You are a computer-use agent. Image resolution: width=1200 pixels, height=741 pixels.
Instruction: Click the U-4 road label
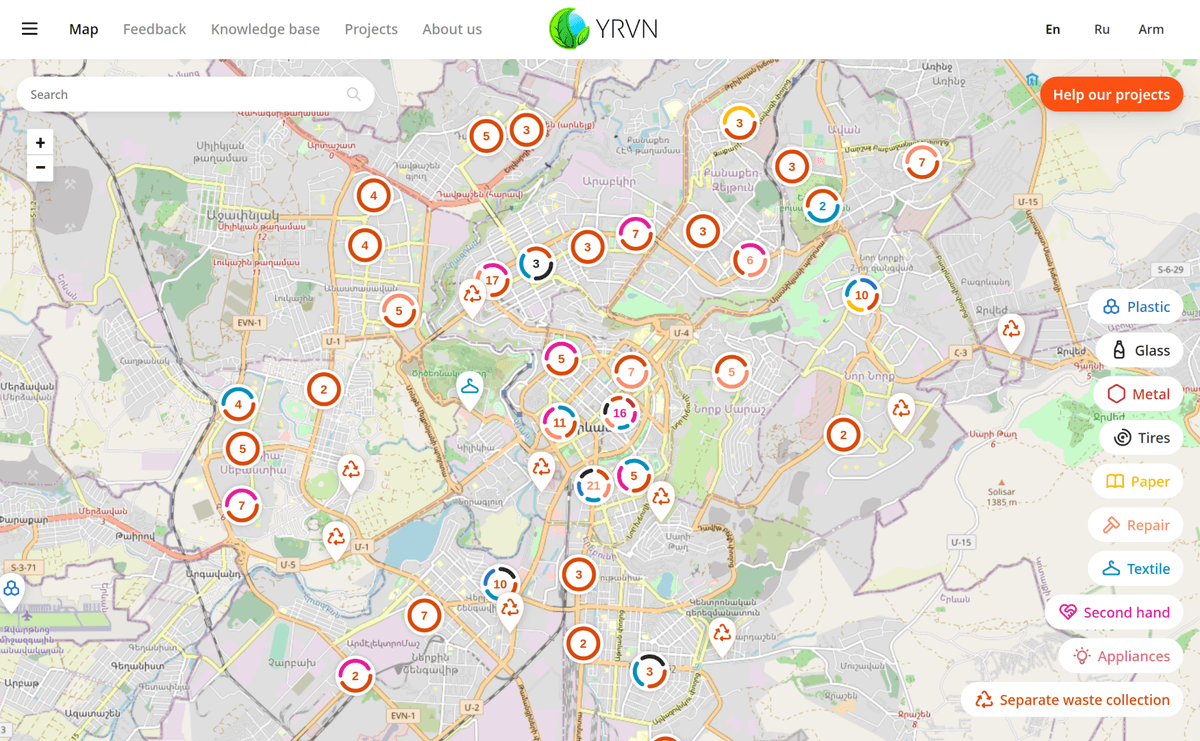click(x=681, y=332)
